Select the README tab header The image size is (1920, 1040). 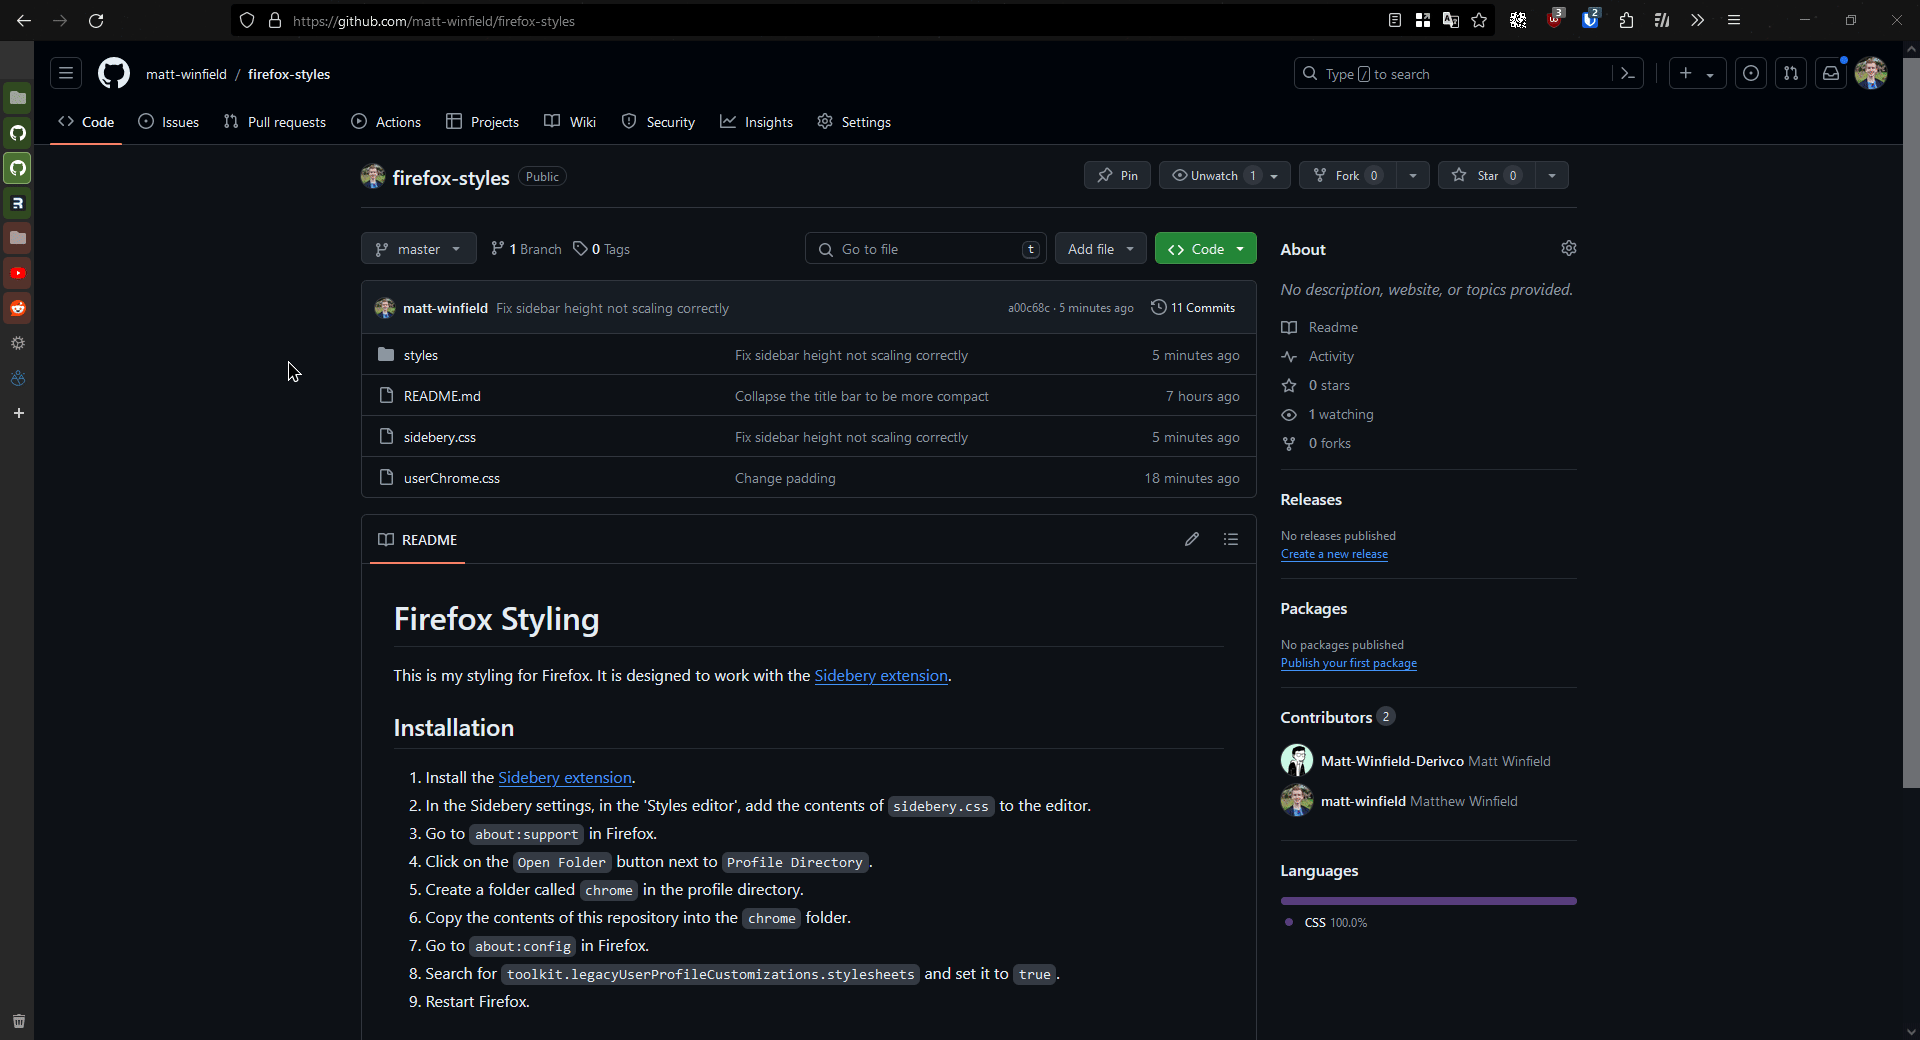(418, 539)
